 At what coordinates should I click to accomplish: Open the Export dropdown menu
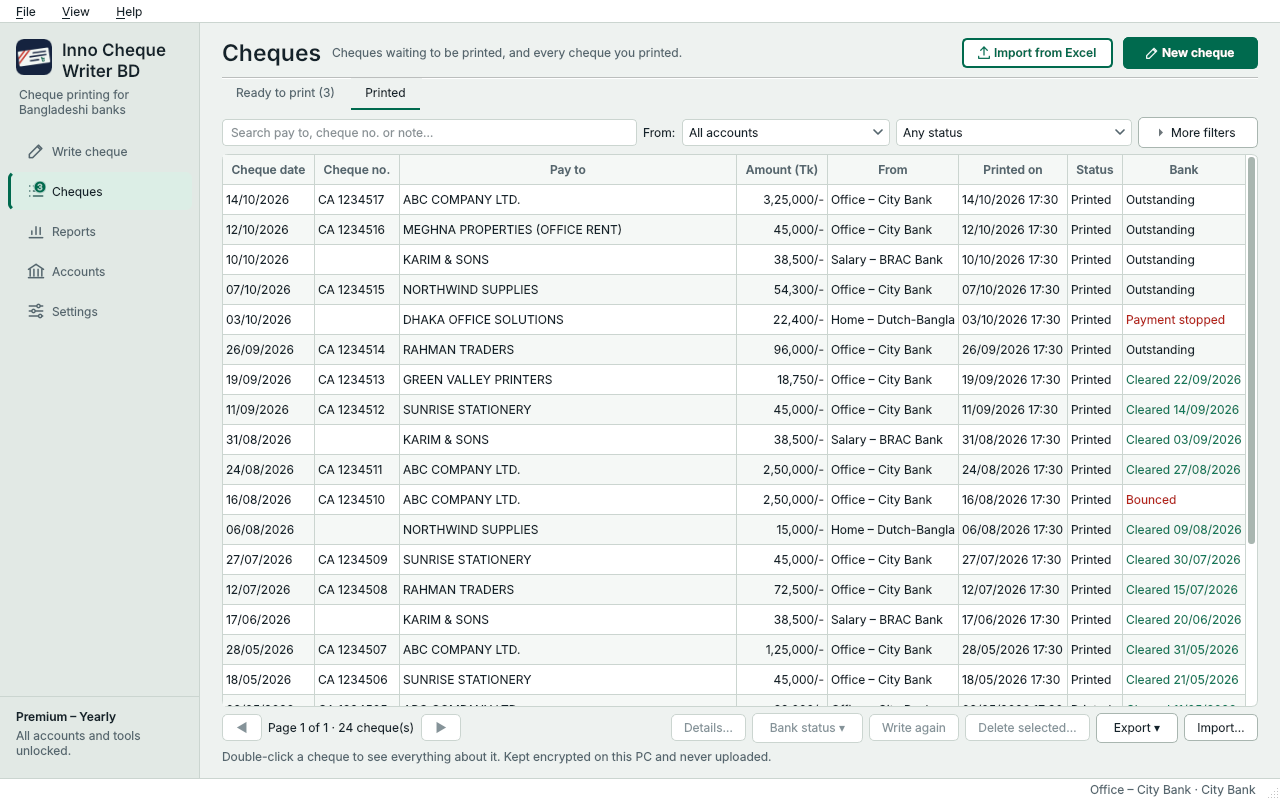pyautogui.click(x=1137, y=728)
